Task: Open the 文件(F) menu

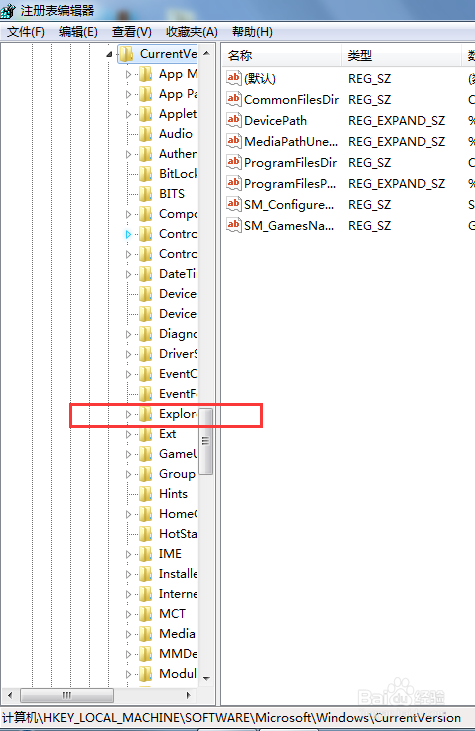Action: click(26, 32)
